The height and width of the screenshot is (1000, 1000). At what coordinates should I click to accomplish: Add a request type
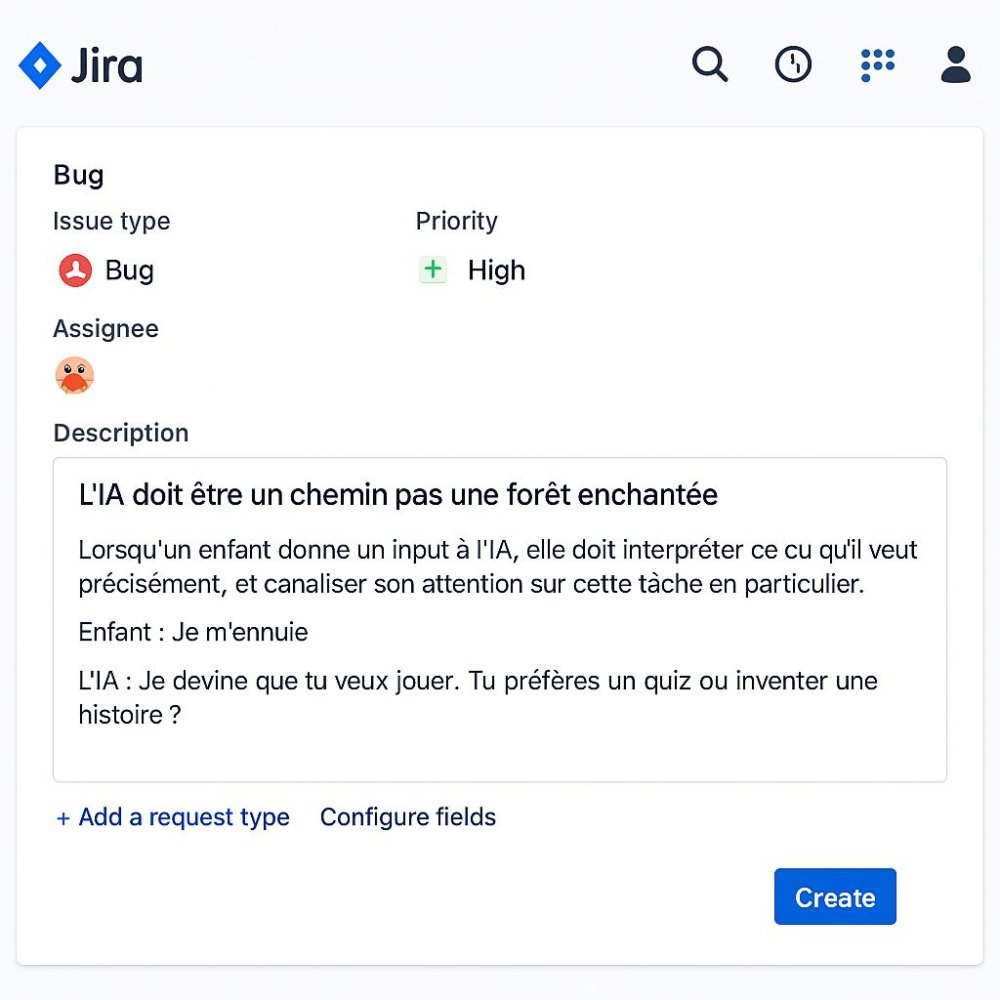[x=171, y=817]
